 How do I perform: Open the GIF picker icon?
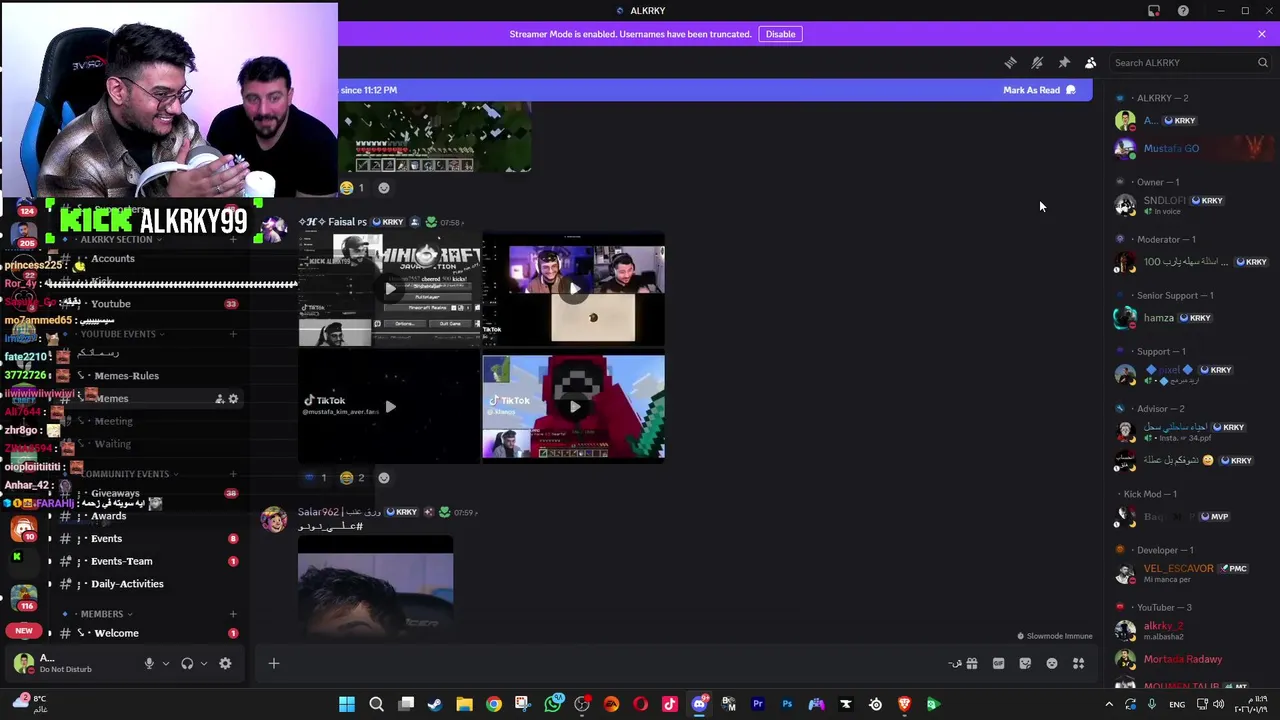point(998,663)
